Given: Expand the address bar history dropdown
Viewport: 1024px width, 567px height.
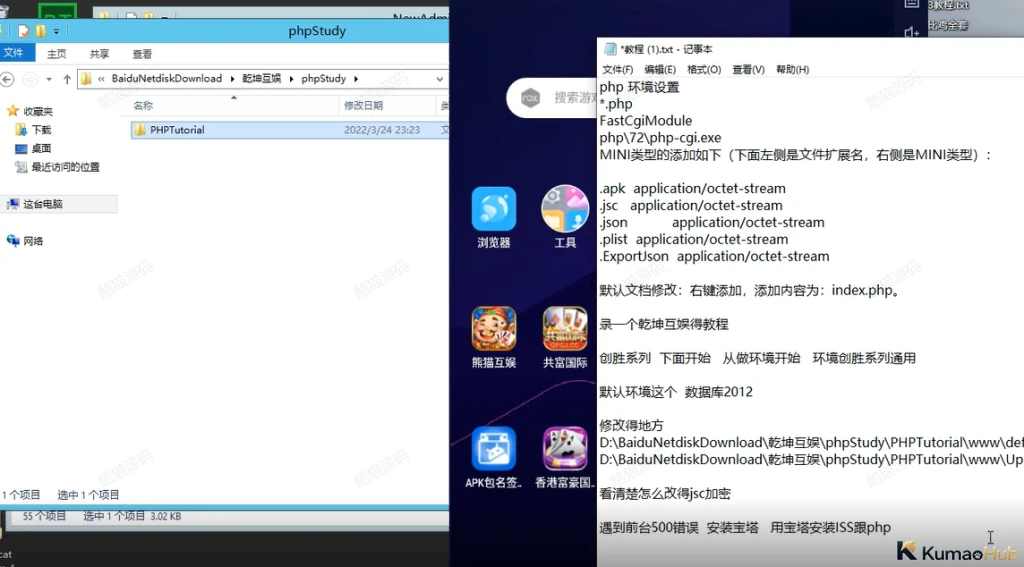Looking at the screenshot, I should pos(440,79).
